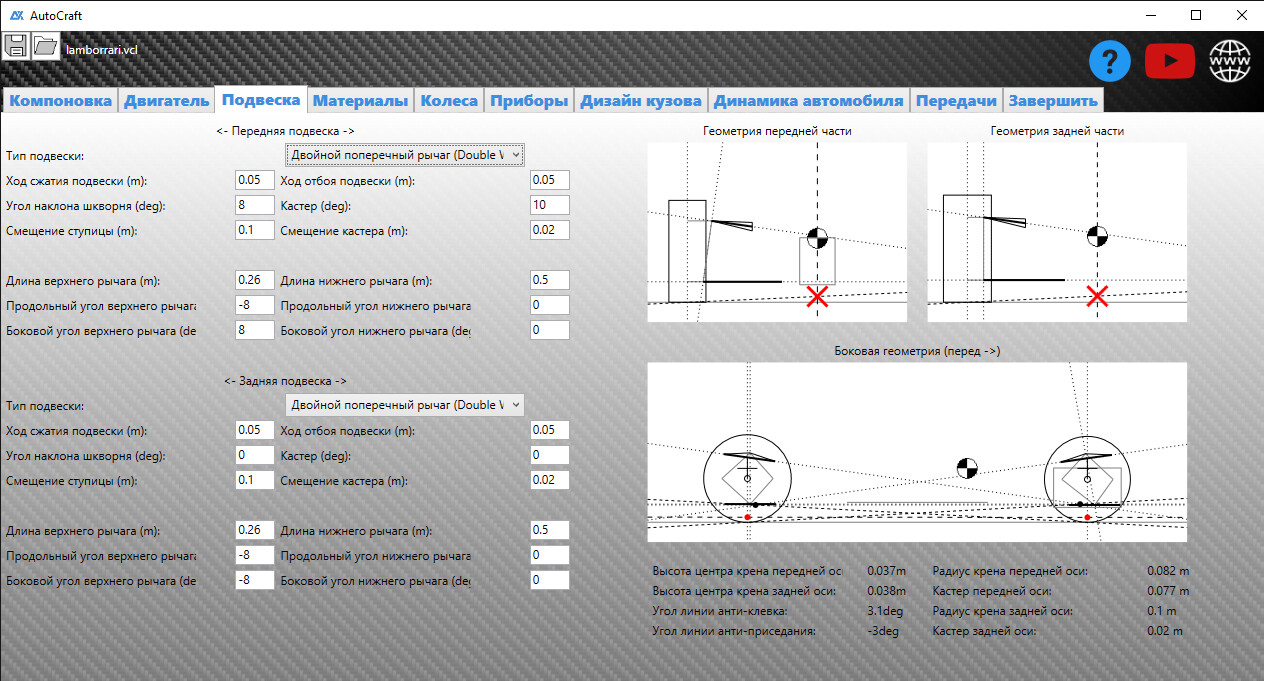Click front Кастер (deg) field
The width and height of the screenshot is (1264, 681).
click(549, 205)
